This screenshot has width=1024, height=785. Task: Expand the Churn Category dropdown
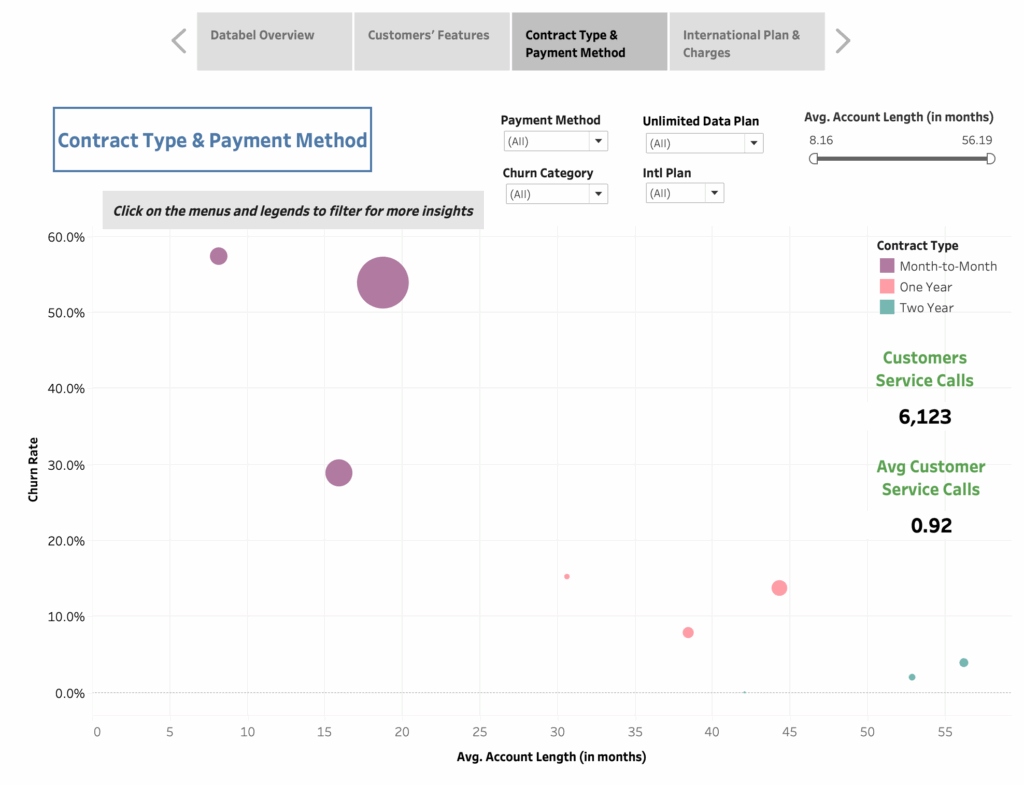point(597,194)
